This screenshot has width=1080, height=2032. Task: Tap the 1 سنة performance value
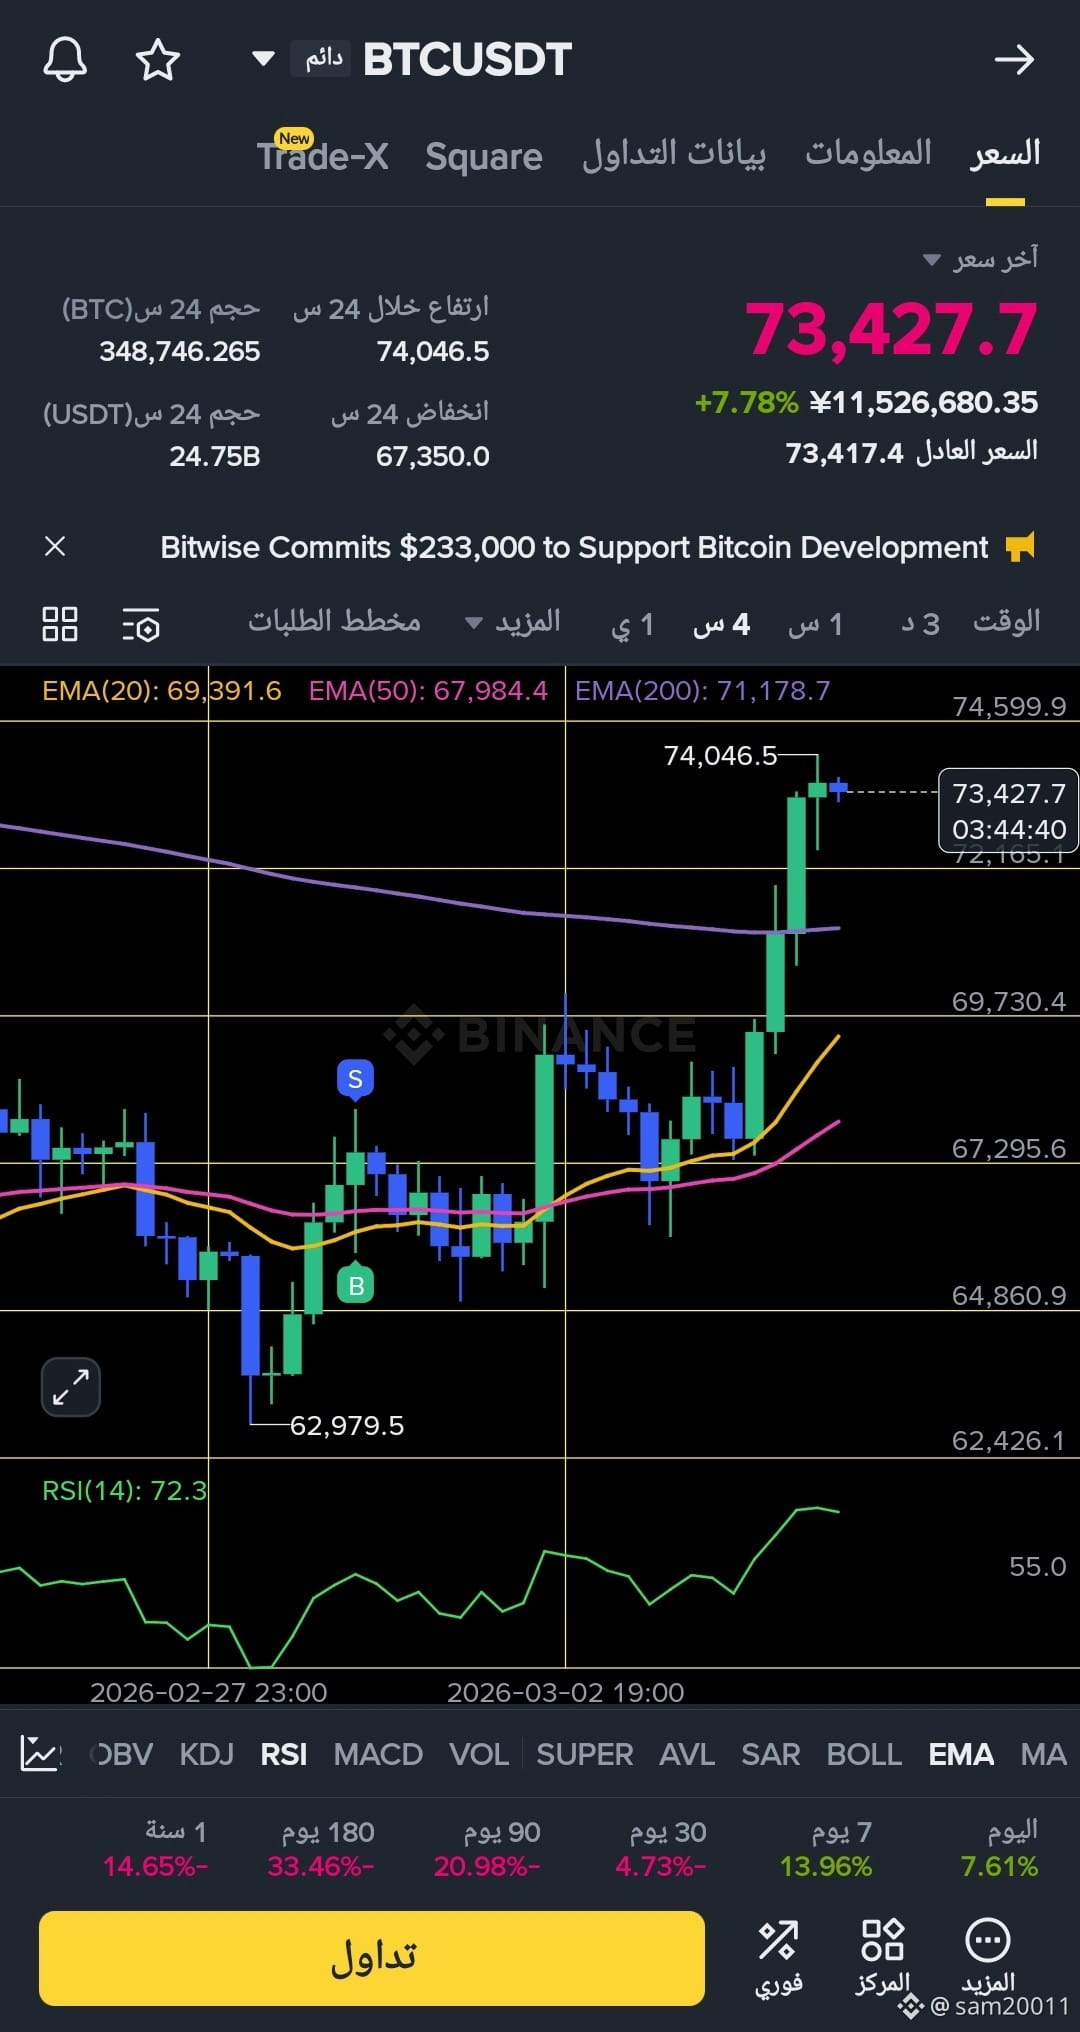(155, 1866)
